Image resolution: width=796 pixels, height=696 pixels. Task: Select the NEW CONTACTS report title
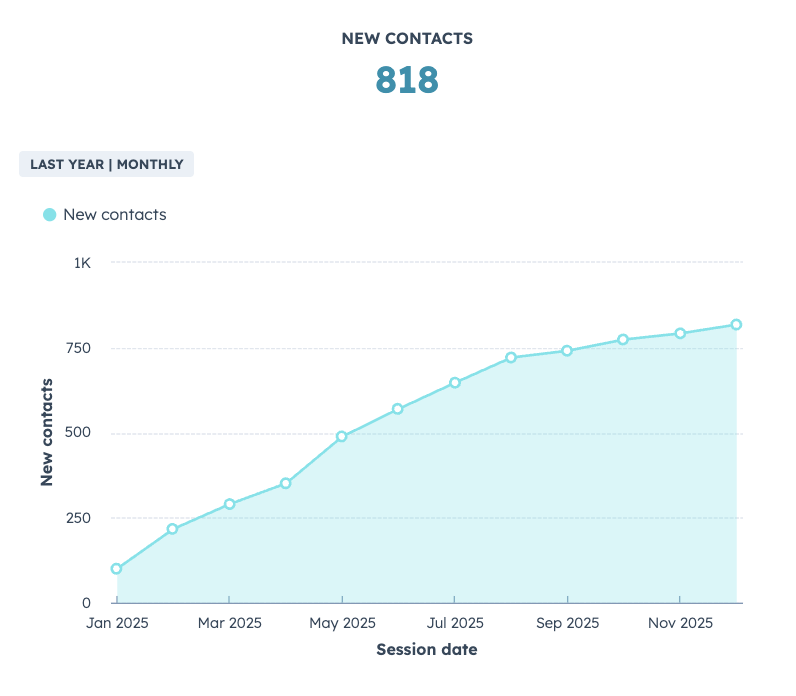click(407, 39)
